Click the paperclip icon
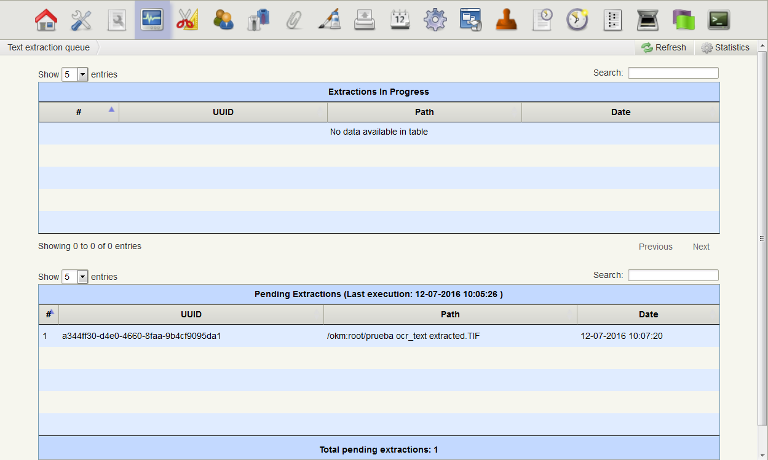Screen dimensions: 768x460 pos(294,20)
